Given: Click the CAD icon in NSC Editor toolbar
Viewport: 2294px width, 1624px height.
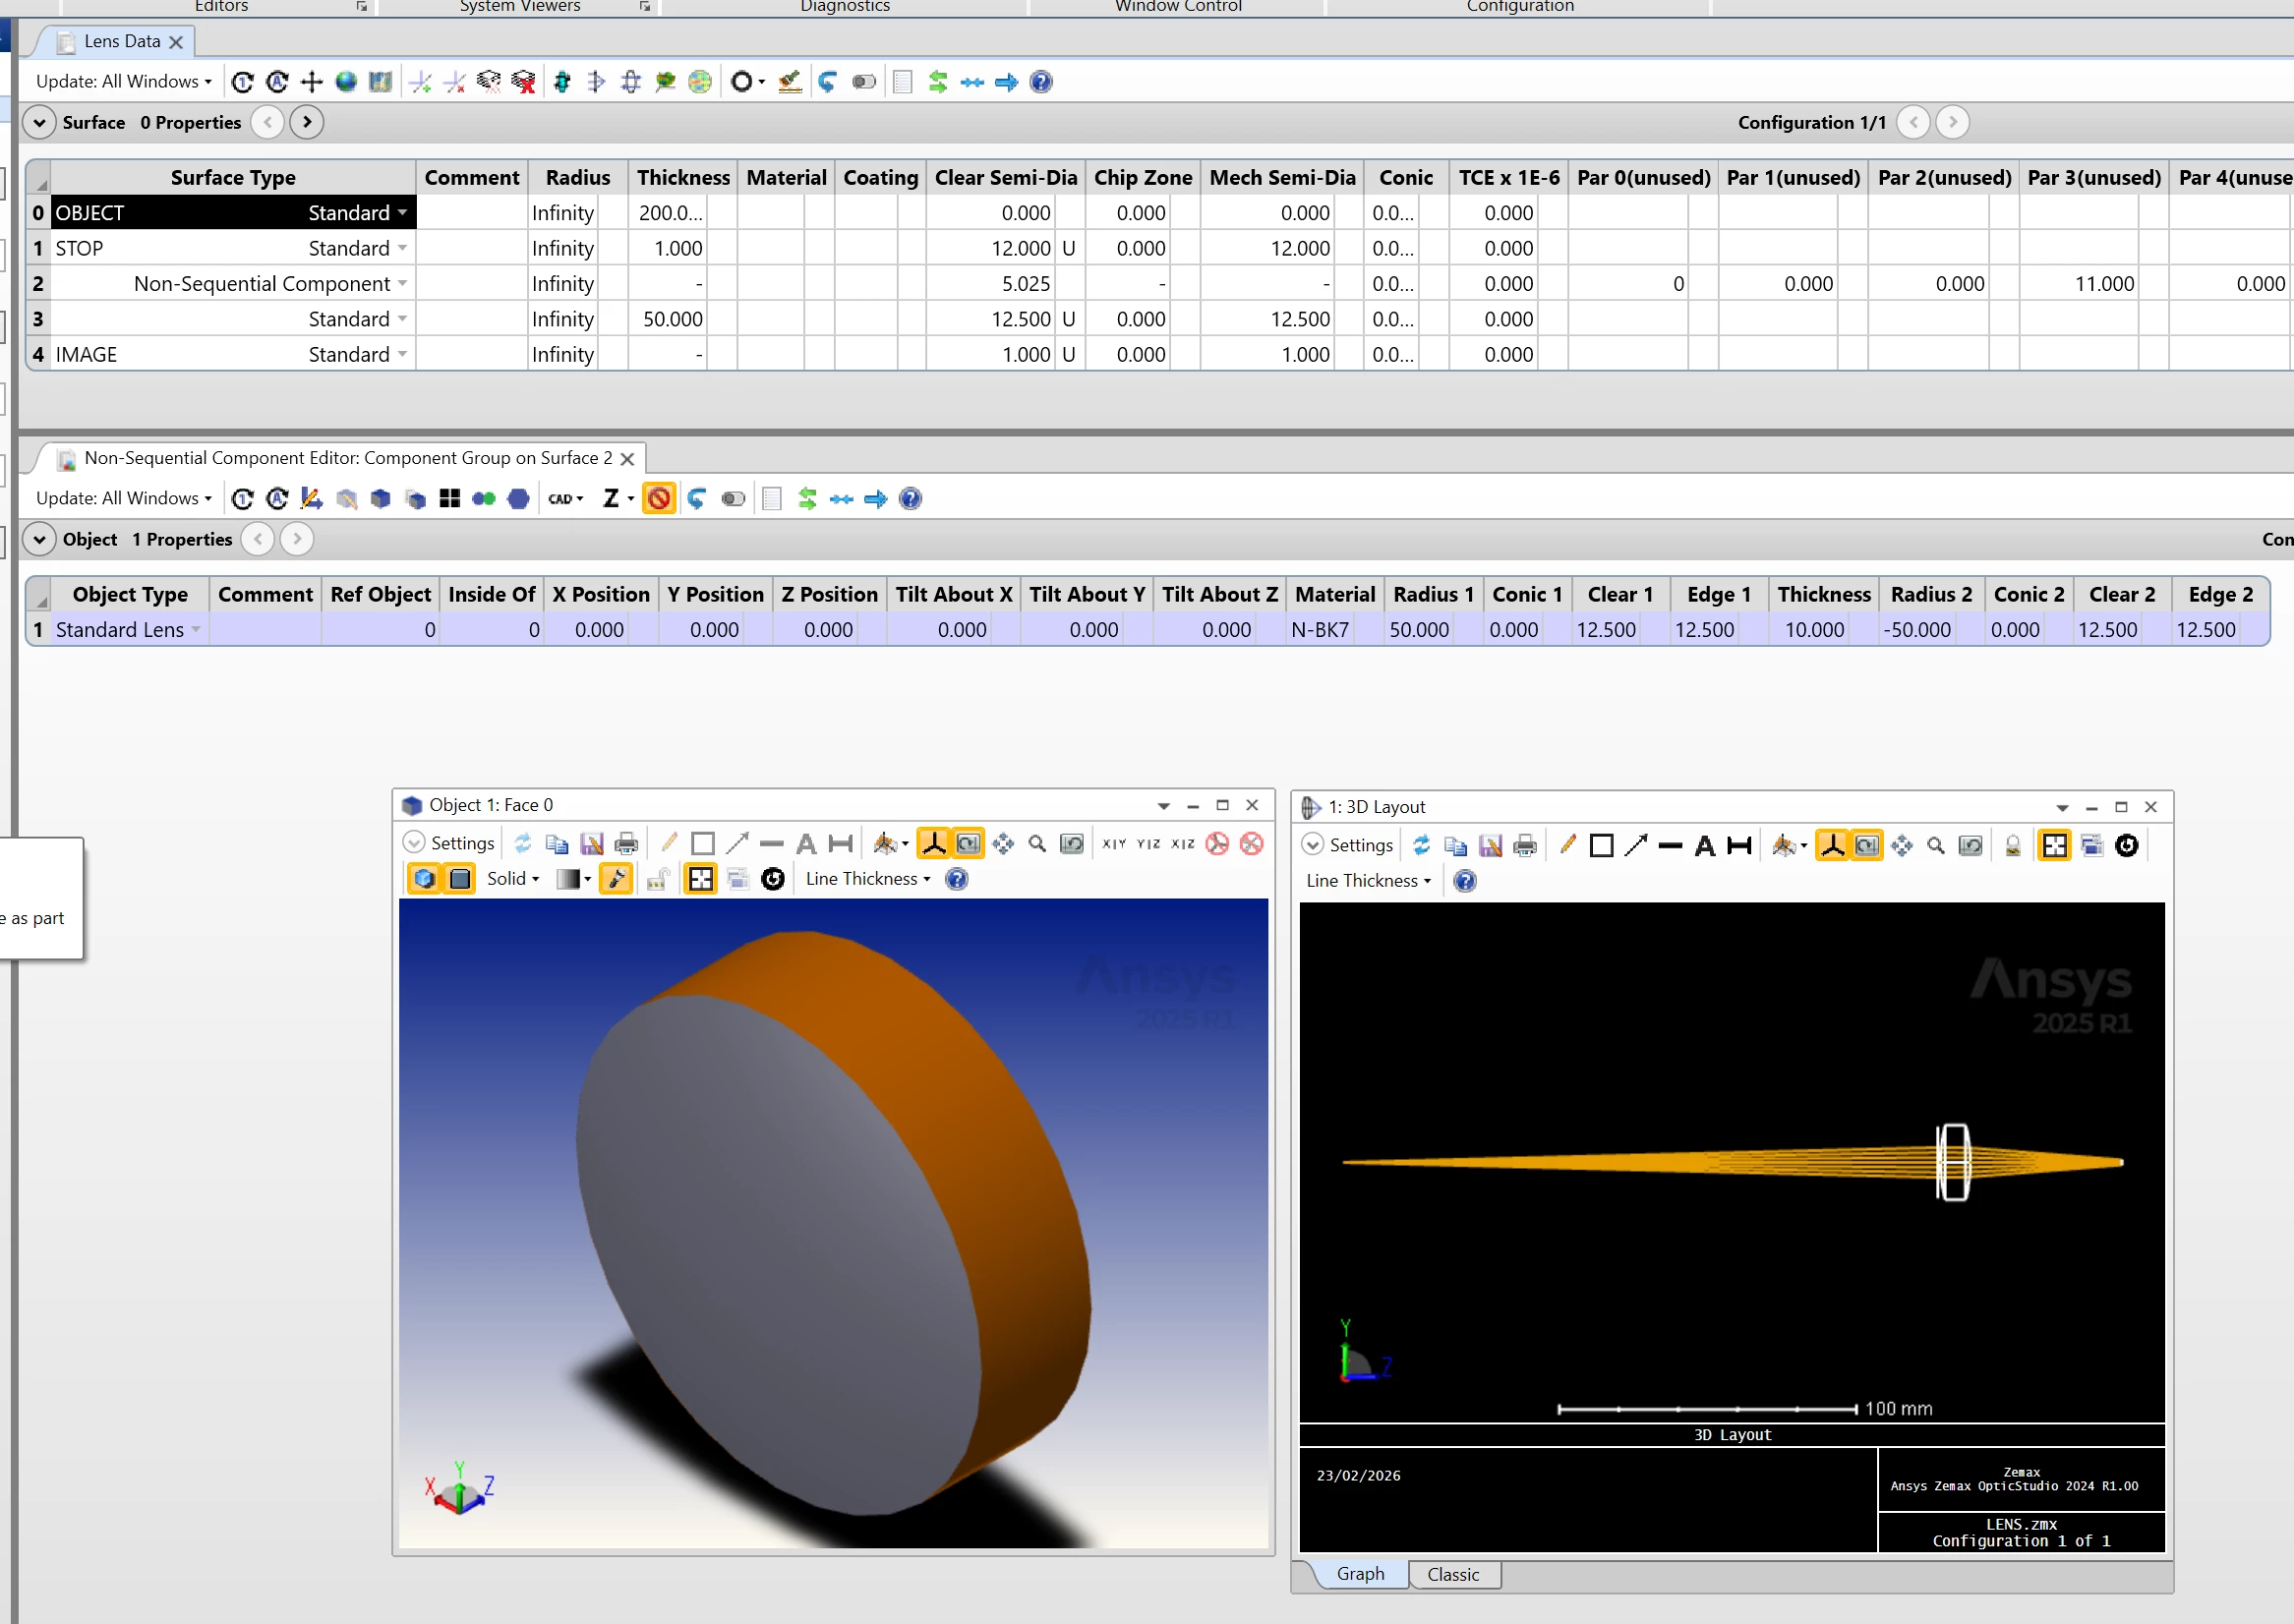Looking at the screenshot, I should (x=564, y=499).
